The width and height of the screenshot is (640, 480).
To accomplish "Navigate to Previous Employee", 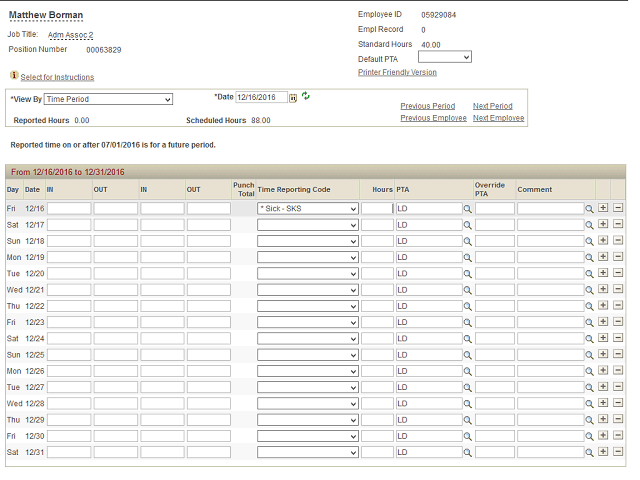I will tap(433, 118).
